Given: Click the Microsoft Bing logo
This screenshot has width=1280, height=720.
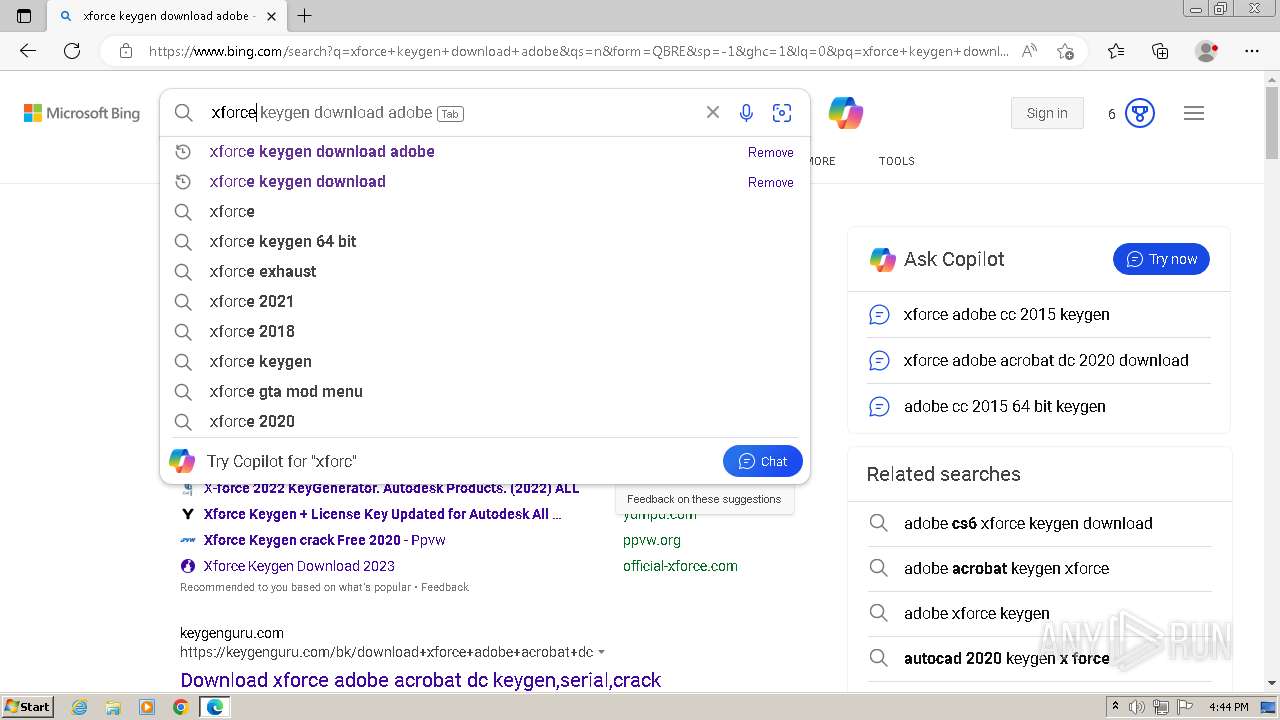Looking at the screenshot, I should point(82,113).
